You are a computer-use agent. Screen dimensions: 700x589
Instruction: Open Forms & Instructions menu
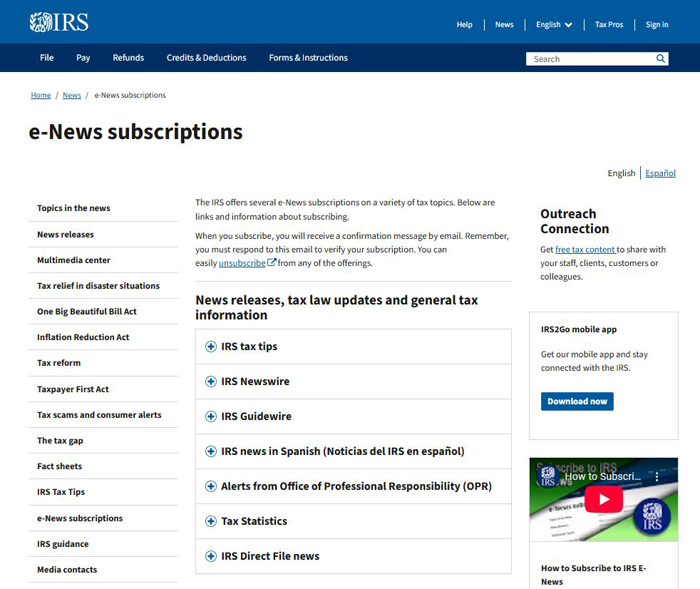(308, 58)
